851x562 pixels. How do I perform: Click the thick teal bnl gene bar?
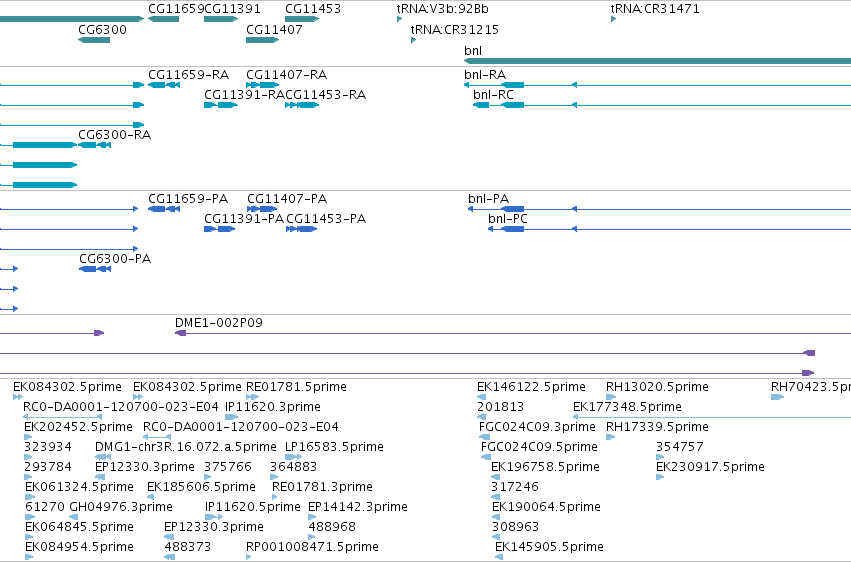tap(657, 61)
